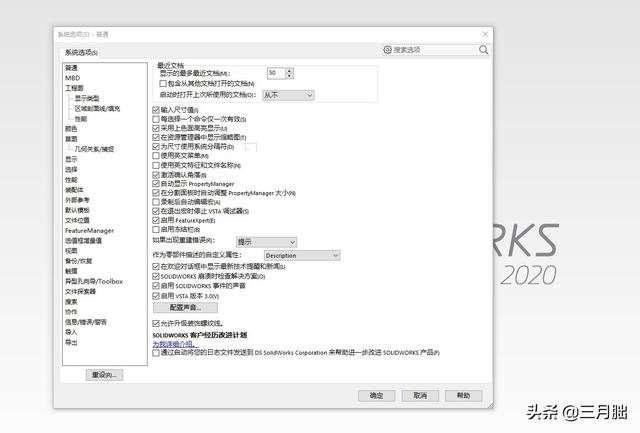Select MBD in the options tree
Image resolution: width=640 pixels, height=433 pixels.
coord(73,78)
